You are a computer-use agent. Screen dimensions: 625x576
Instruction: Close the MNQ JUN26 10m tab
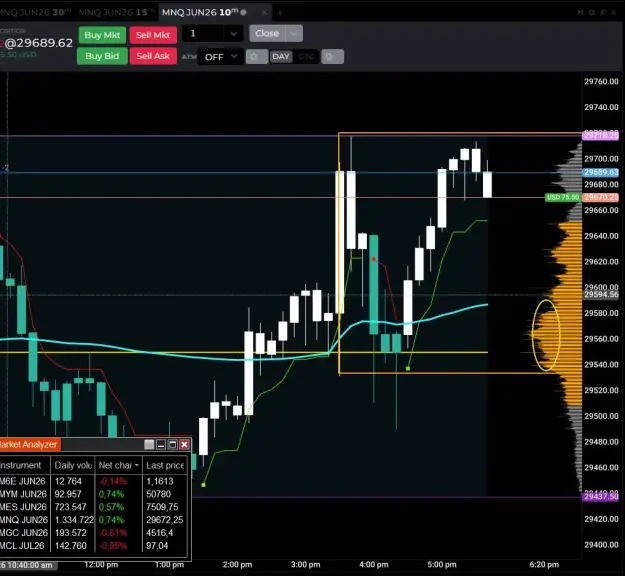coord(264,13)
